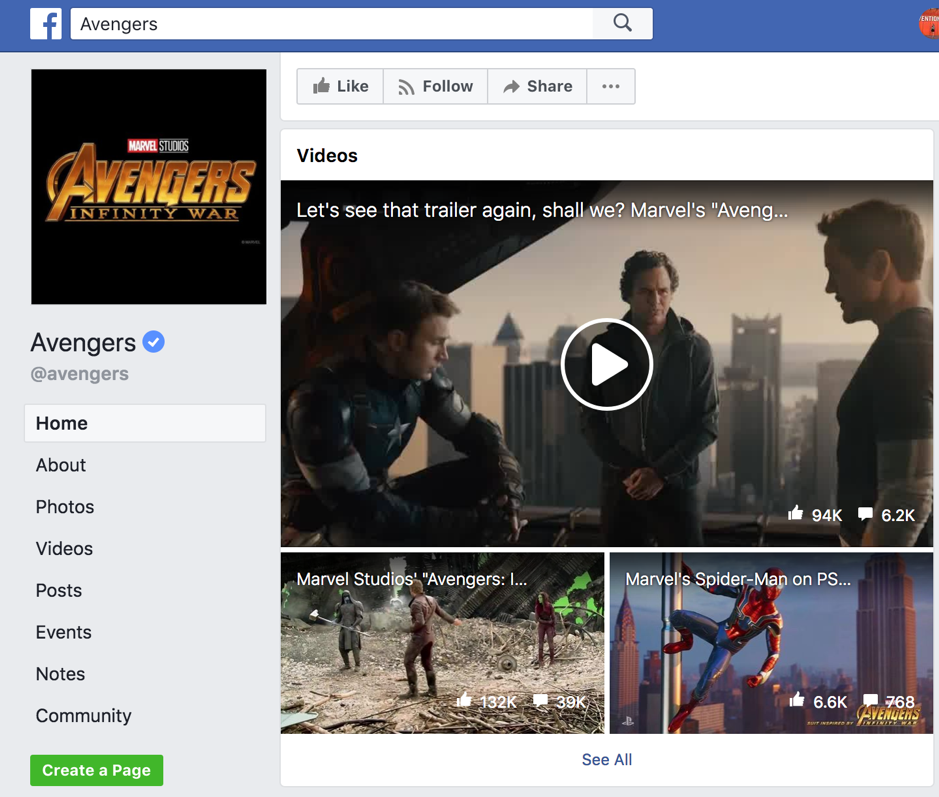Image resolution: width=939 pixels, height=797 pixels.
Task: Click the thumbs-up icon showing 132K
Action: (x=464, y=701)
